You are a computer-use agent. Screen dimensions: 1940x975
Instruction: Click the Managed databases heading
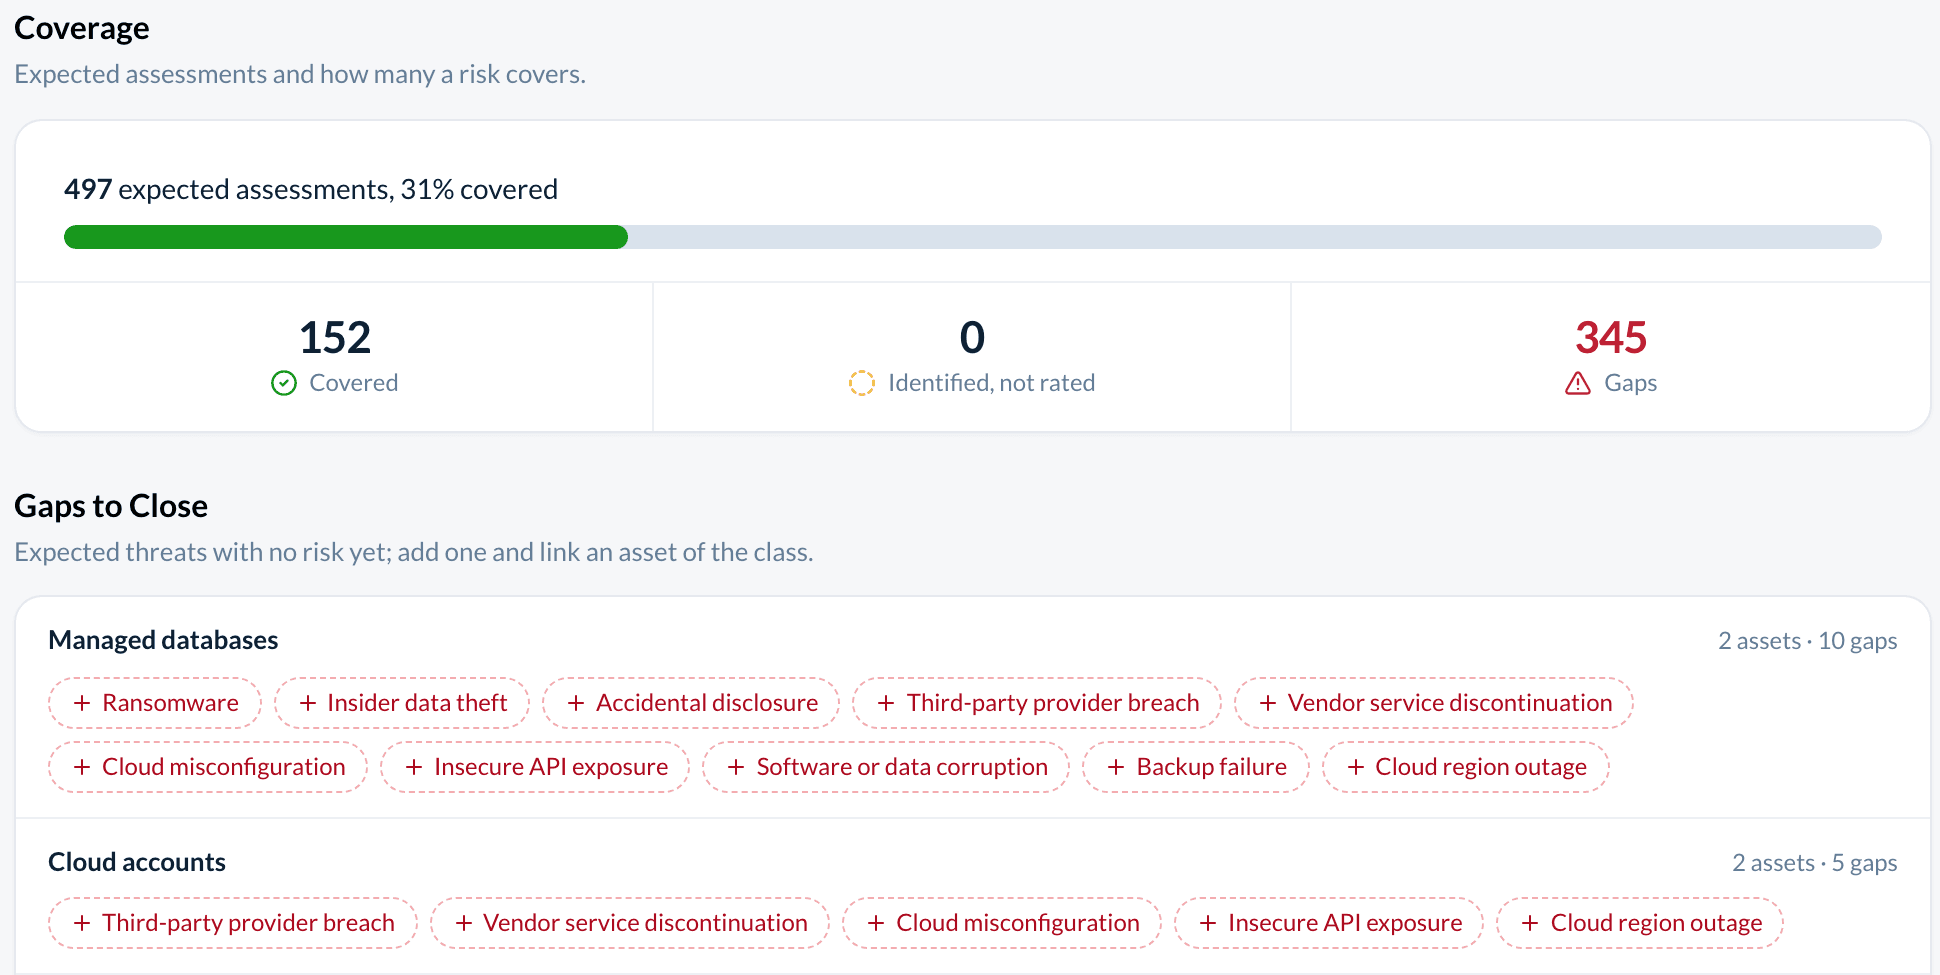click(163, 640)
